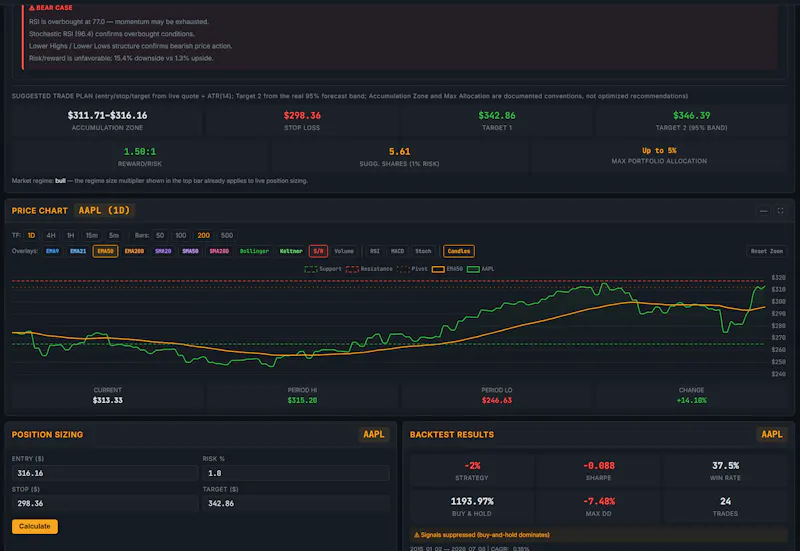
Task: Click the $313.33 current price
Action: 108,400
